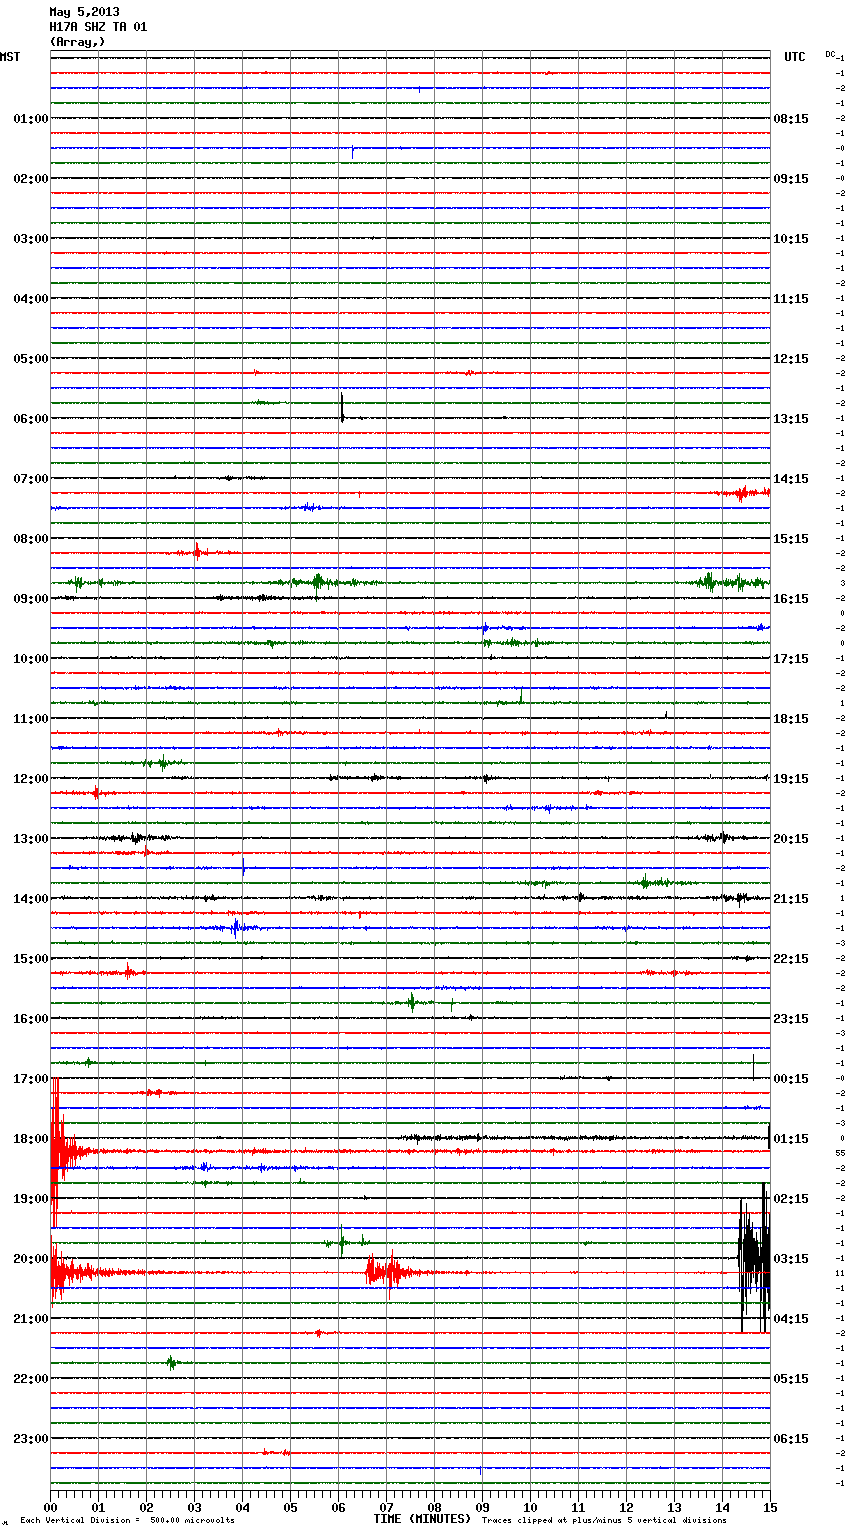The image size is (850, 1534).
Task: Click the "18:00" MST time label
Action: click(31, 1139)
